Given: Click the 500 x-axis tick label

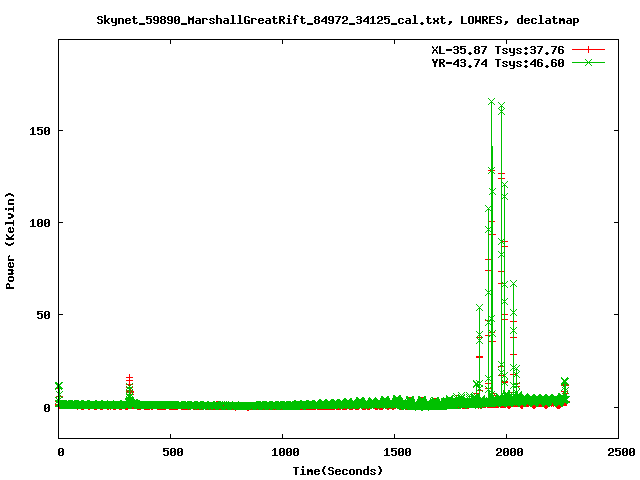Looking at the screenshot, I should pos(173,452).
